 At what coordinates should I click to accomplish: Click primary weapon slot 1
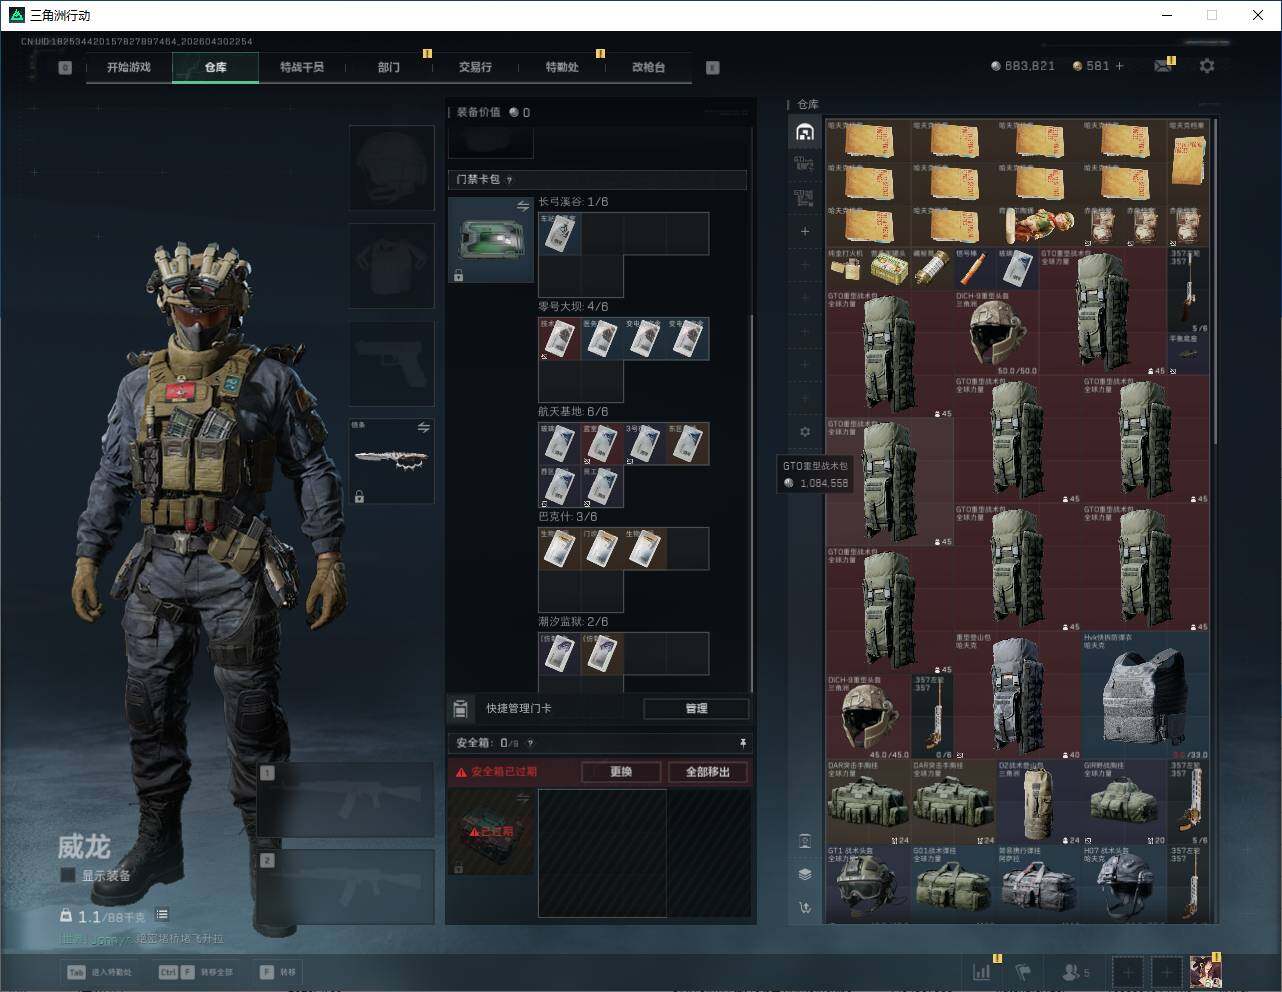coord(346,800)
